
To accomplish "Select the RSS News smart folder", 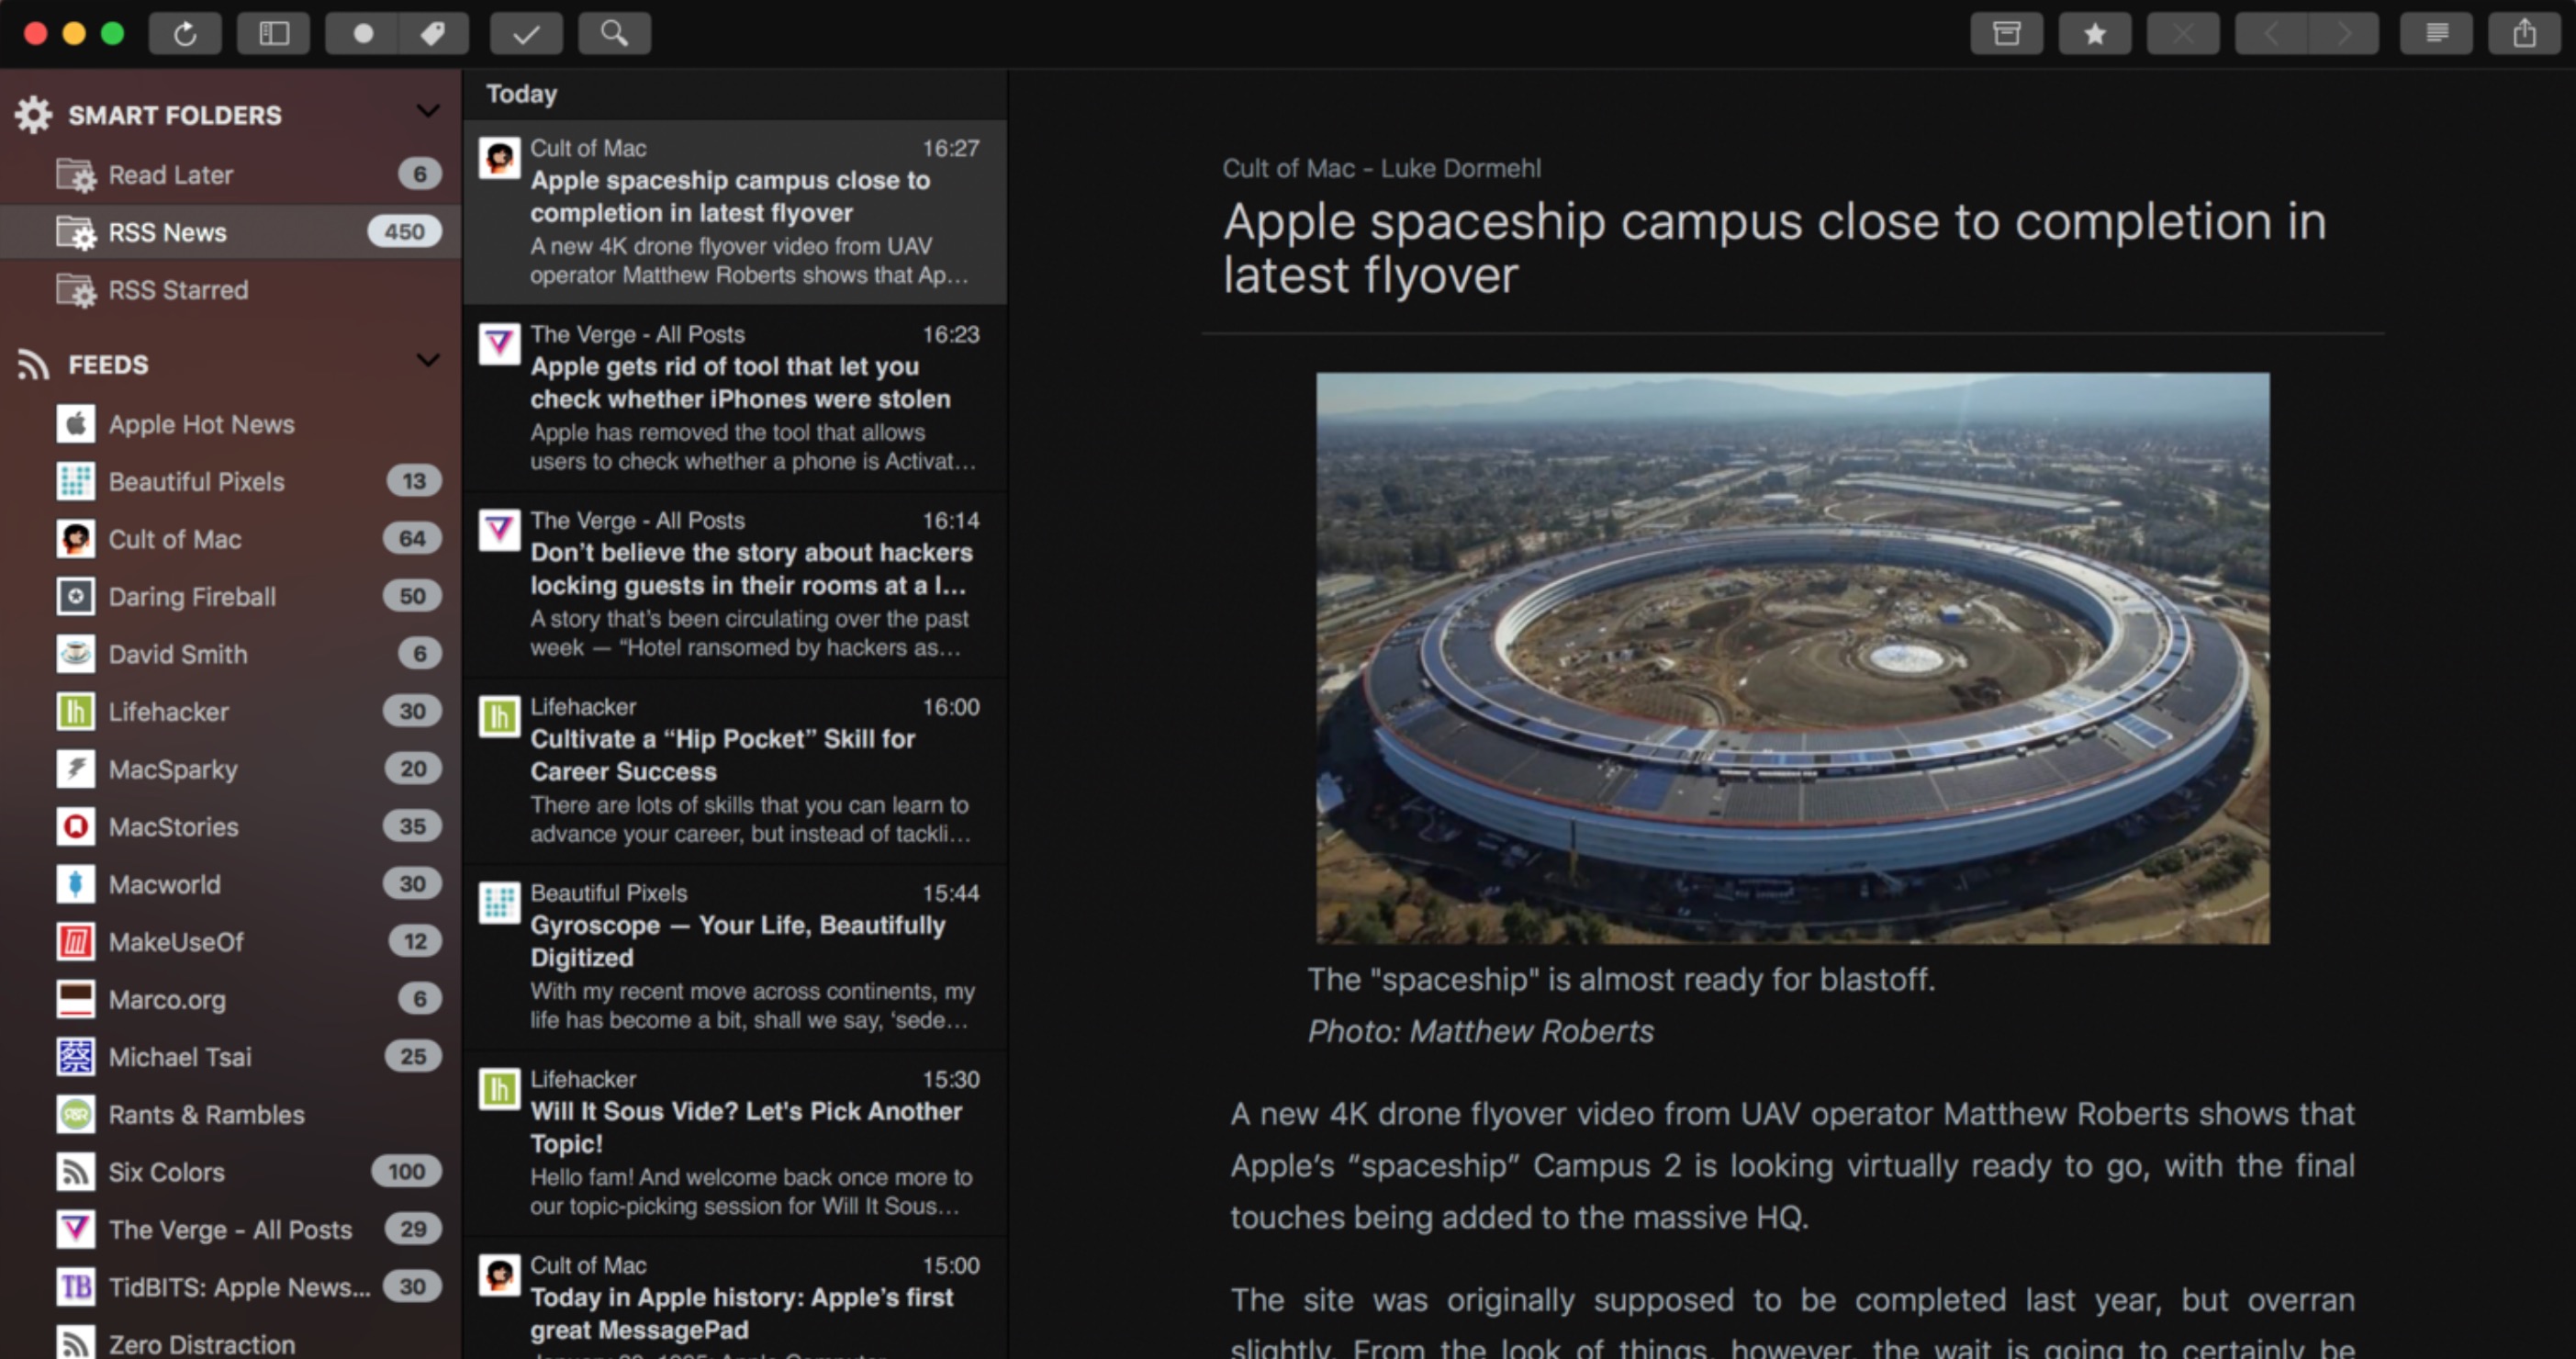I will pyautogui.click(x=230, y=232).
